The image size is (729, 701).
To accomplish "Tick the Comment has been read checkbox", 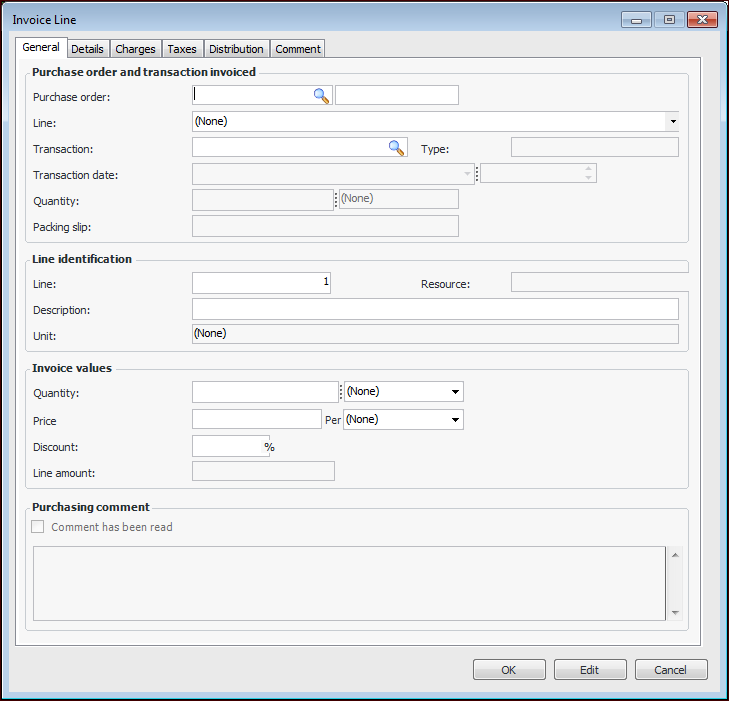I will pyautogui.click(x=39, y=527).
